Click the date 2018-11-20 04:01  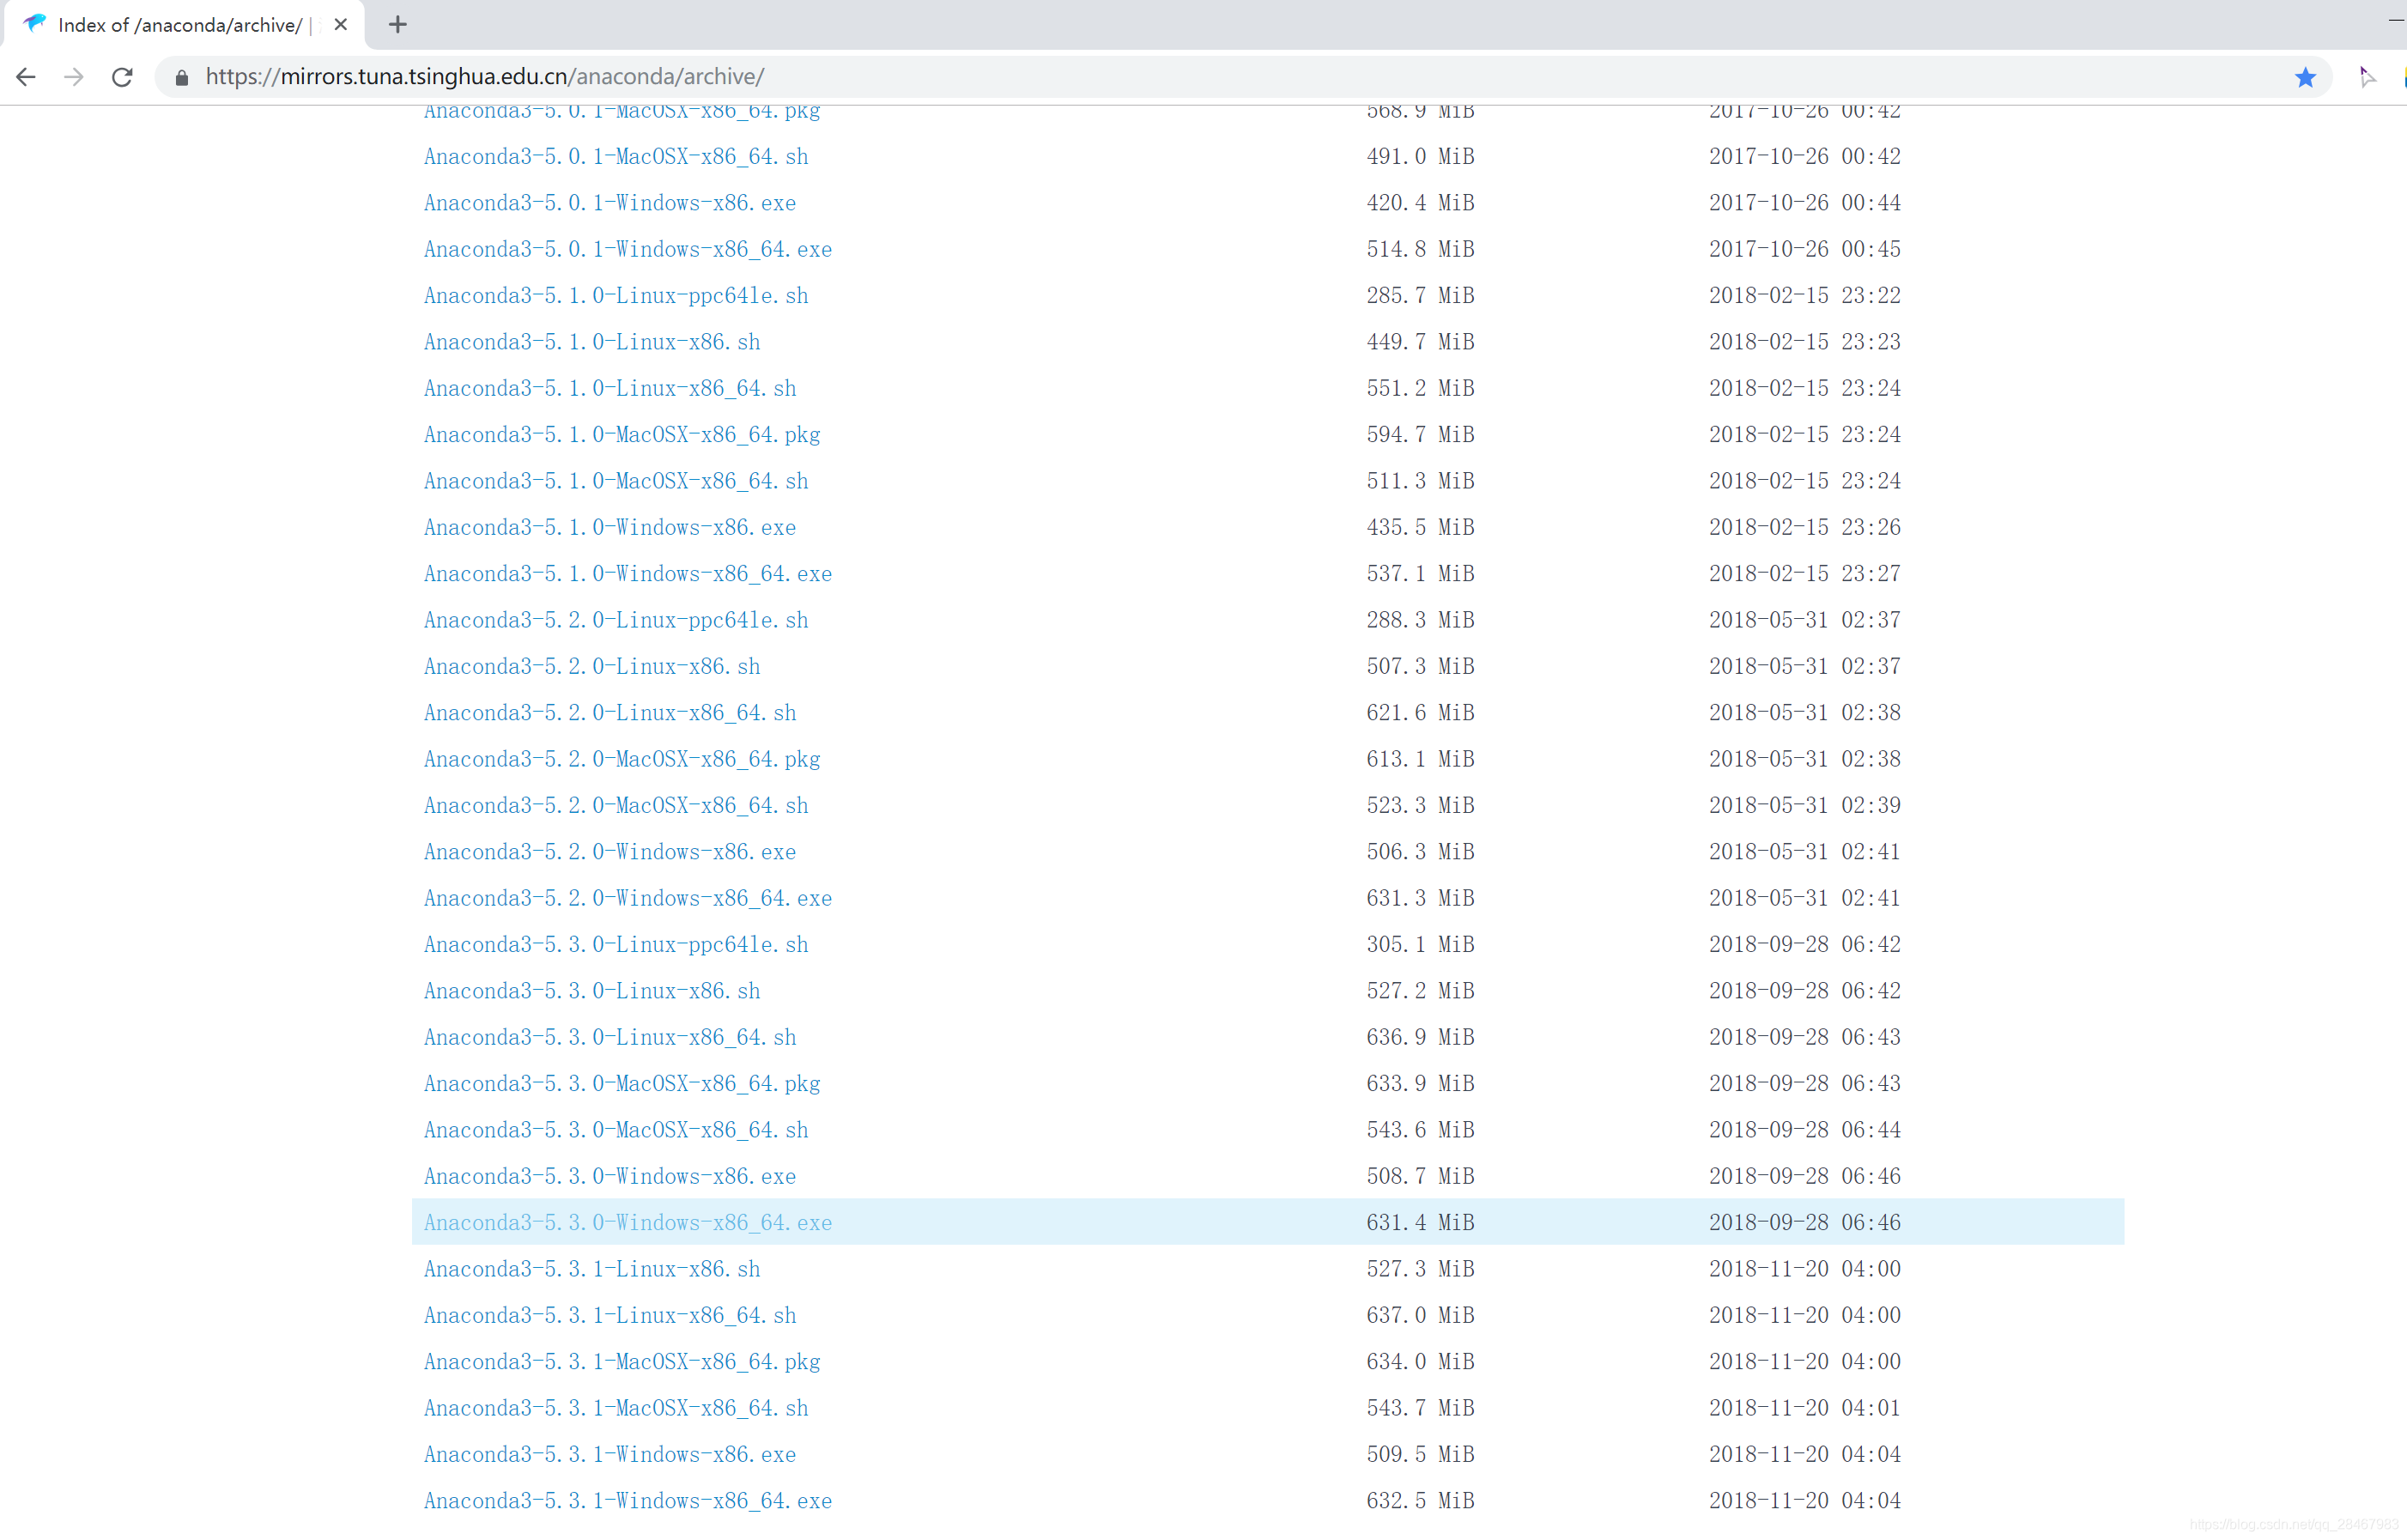click(1805, 1408)
